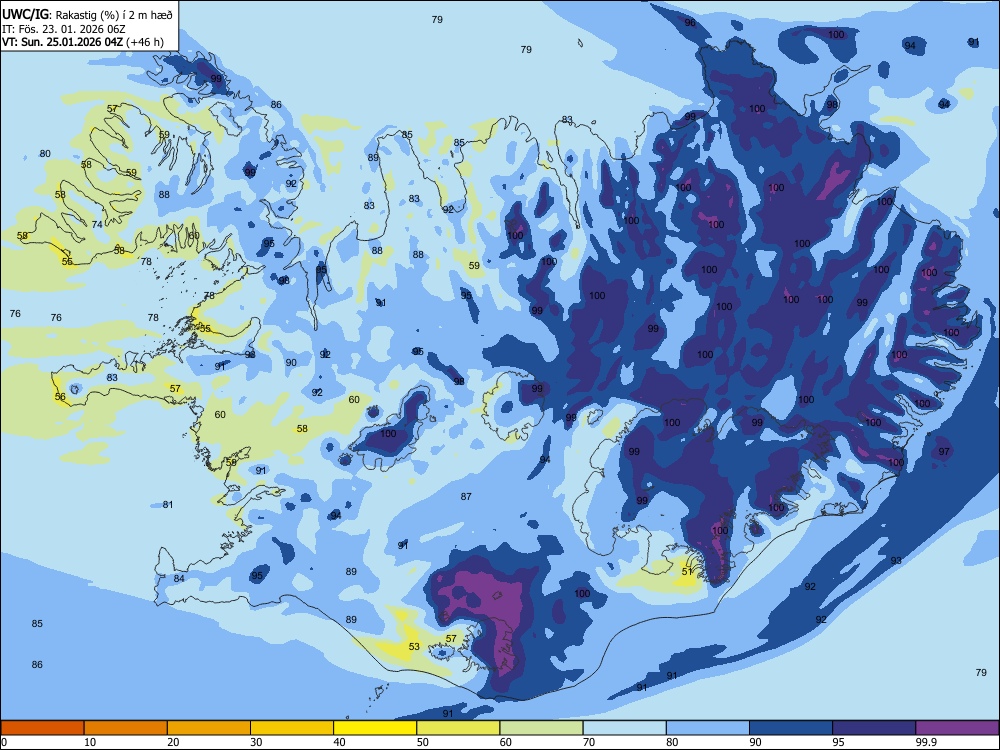This screenshot has height=750, width=1000.
Task: Click the medium blue 80–90 legend swatch
Action: tap(707, 728)
